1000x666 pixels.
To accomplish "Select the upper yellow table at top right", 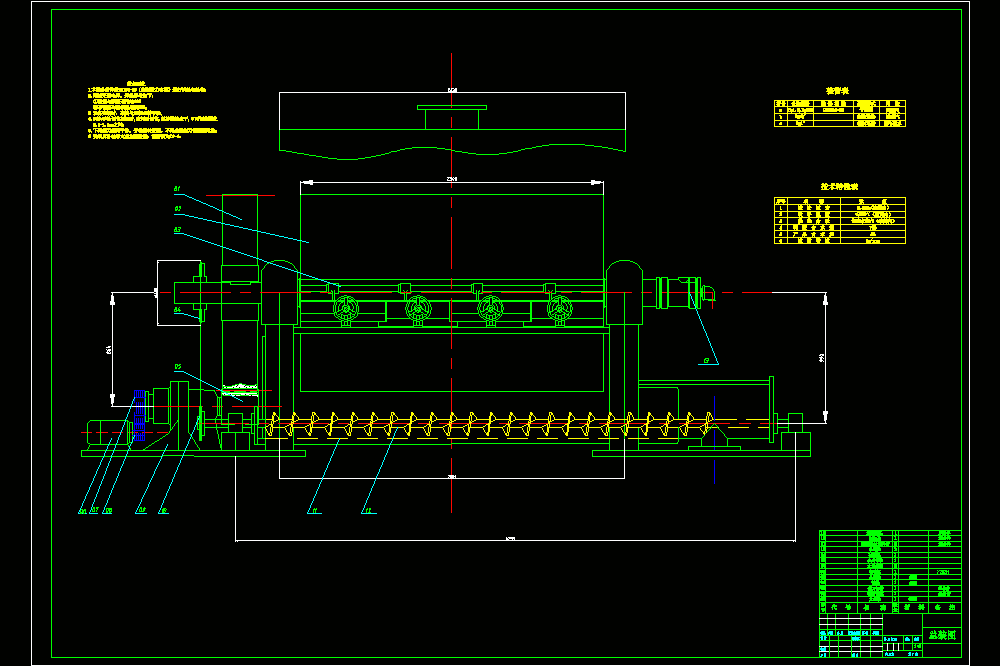I will pos(840,114).
